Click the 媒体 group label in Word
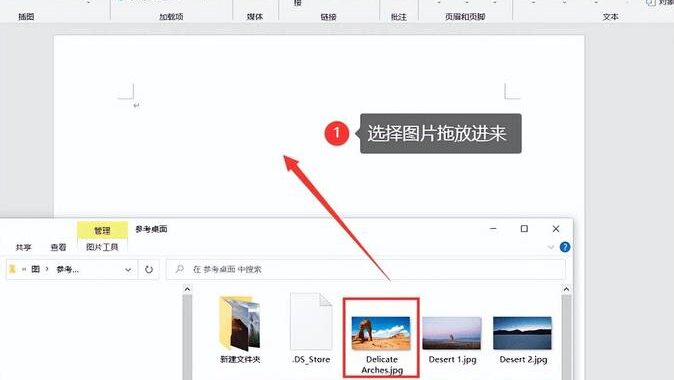The width and height of the screenshot is (674, 380). click(255, 17)
